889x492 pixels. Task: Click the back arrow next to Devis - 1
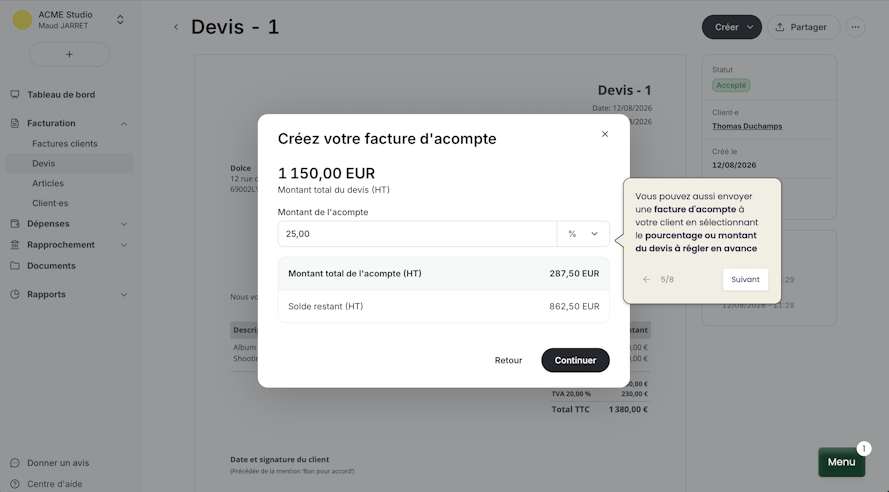pos(176,27)
